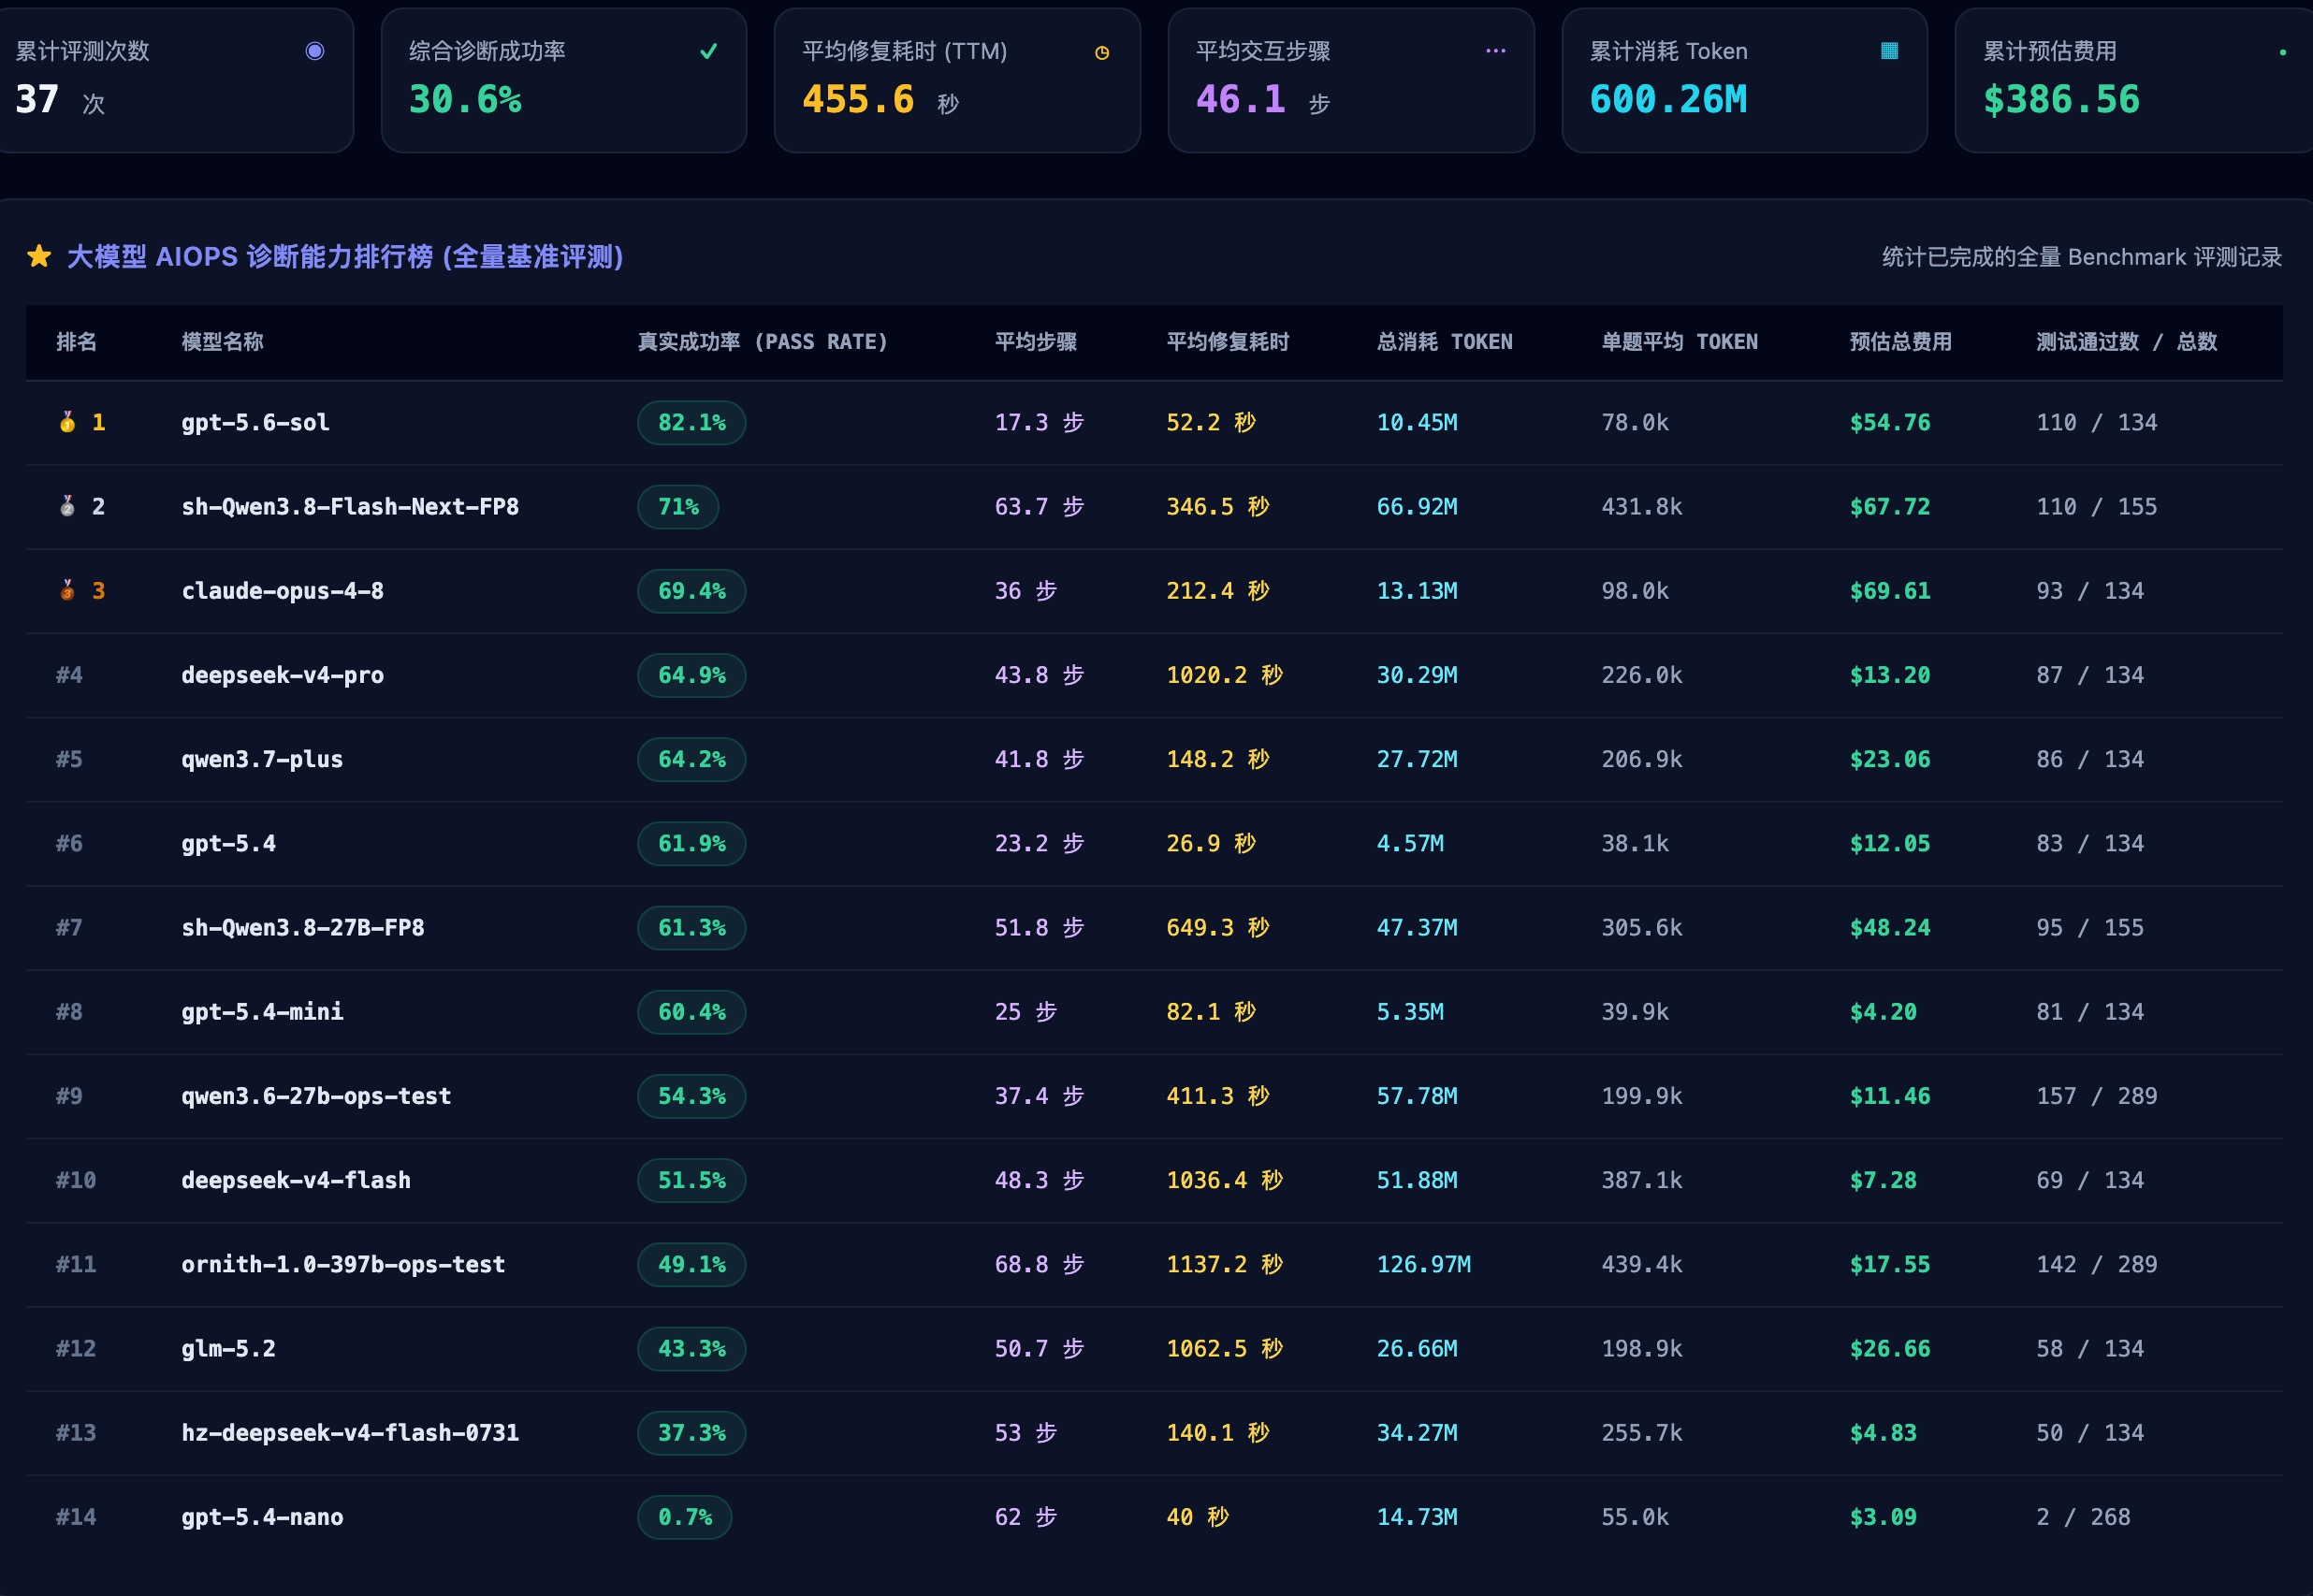This screenshot has height=1596, width=2313.
Task: Select model name gpt-5.4-mini
Action: pyautogui.click(x=262, y=1011)
